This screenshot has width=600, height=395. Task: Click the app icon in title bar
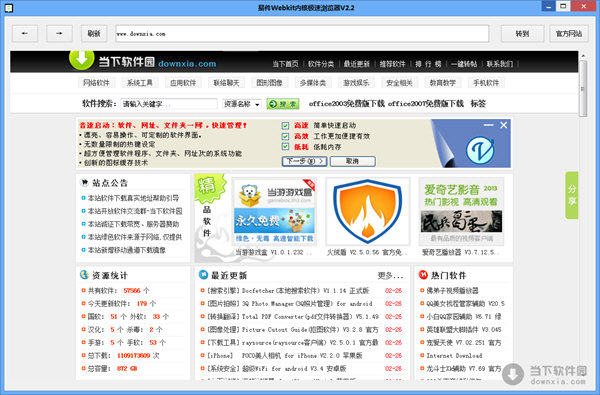8,8
